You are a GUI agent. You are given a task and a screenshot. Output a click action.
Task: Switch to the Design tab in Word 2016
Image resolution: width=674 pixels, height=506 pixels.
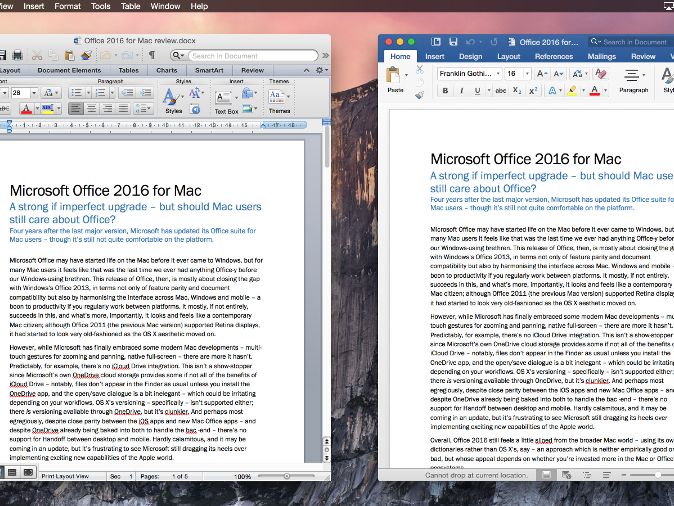click(470, 56)
